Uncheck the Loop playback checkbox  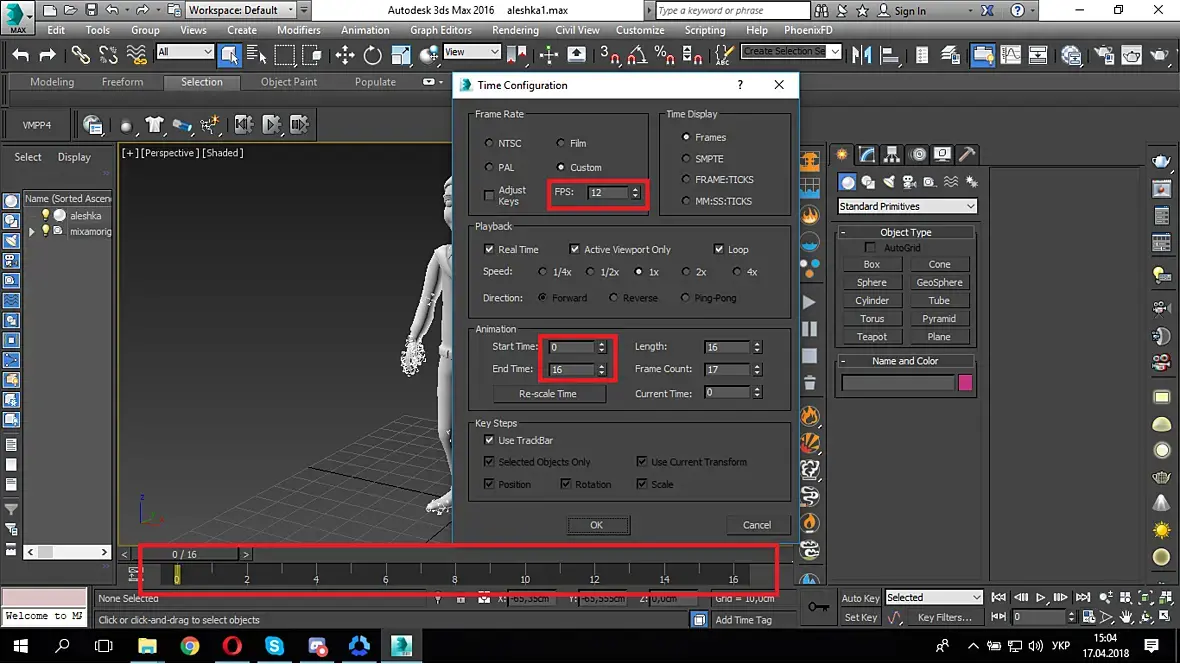pos(718,249)
